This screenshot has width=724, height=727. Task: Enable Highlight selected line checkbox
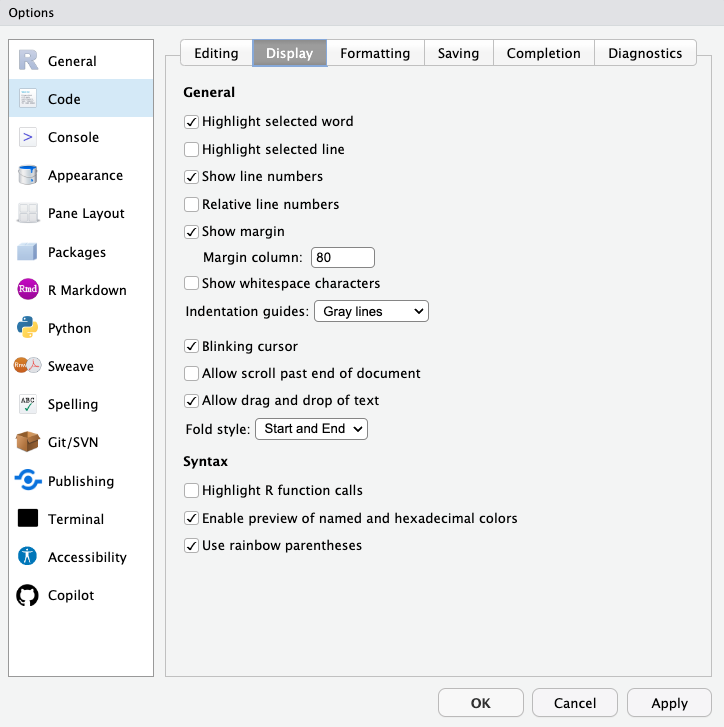192,150
